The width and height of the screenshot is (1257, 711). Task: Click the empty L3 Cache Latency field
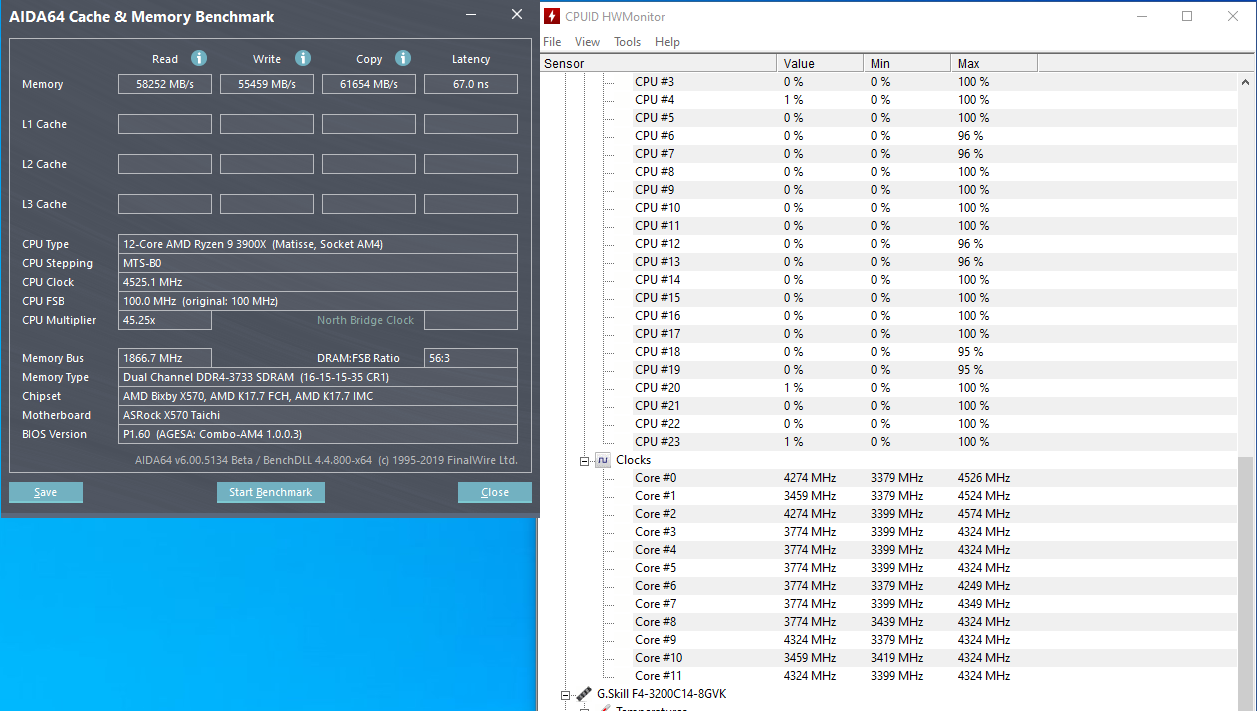(471, 204)
